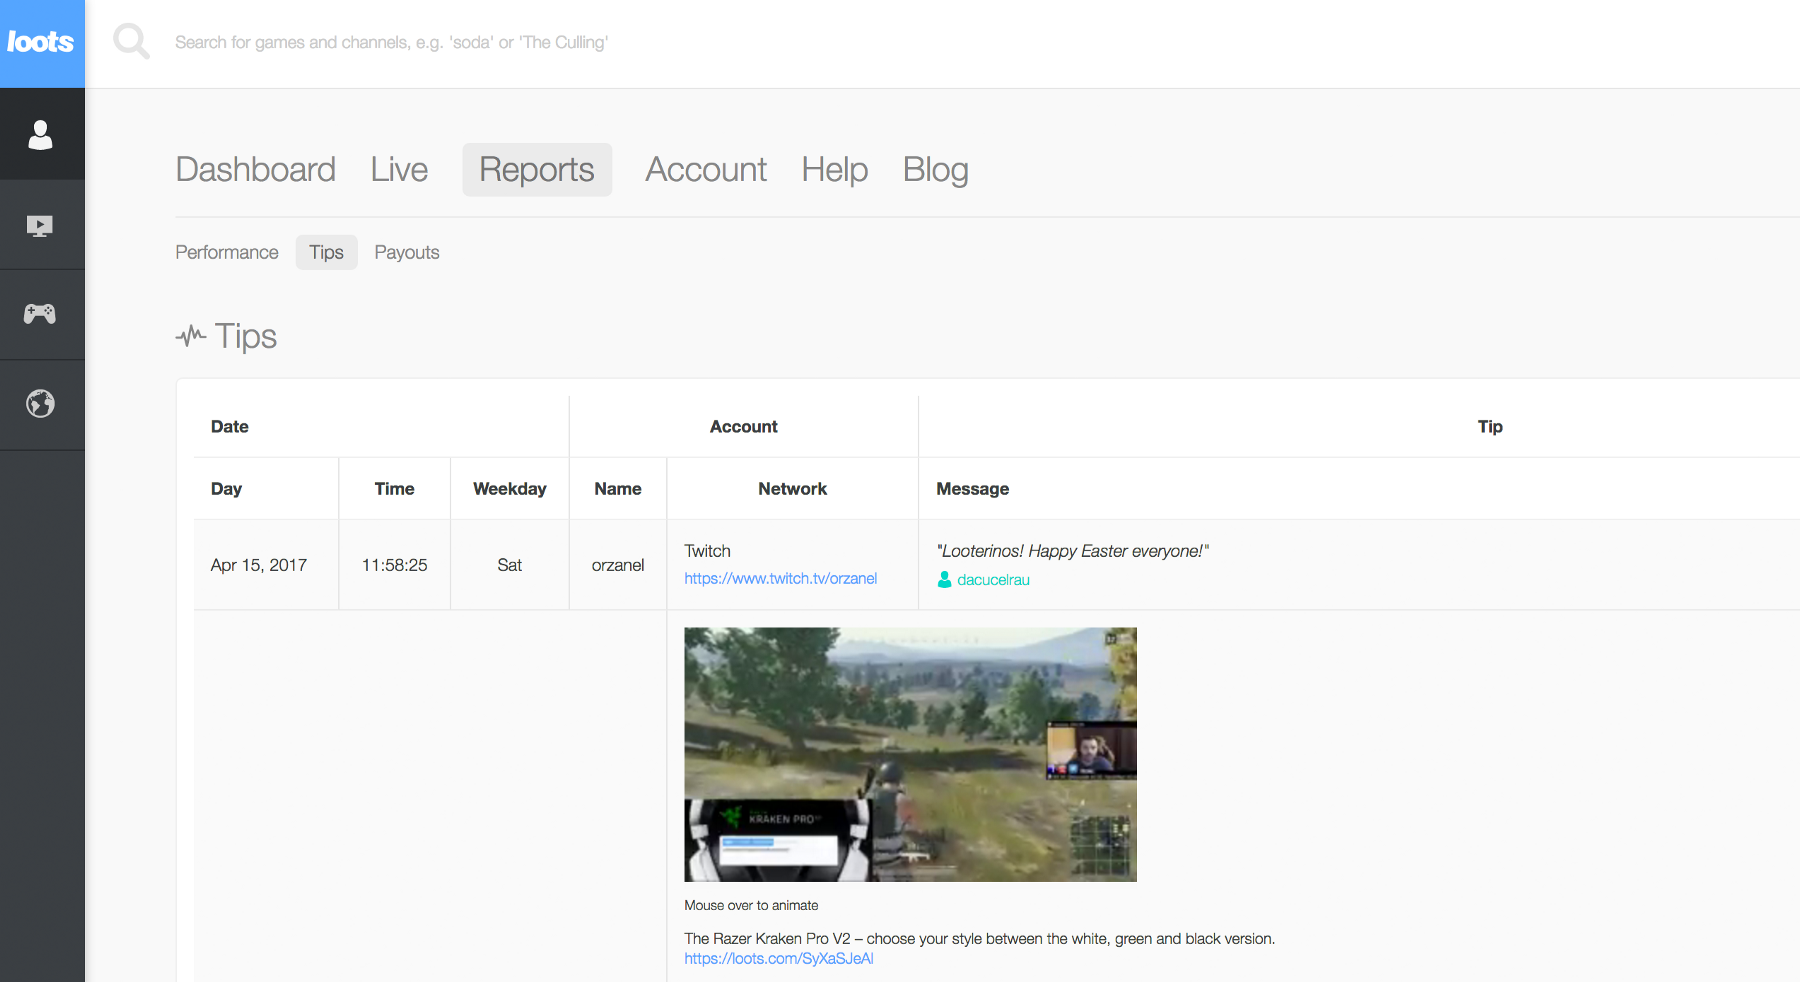
Task: Click the Tips section heading
Action: pos(246,337)
